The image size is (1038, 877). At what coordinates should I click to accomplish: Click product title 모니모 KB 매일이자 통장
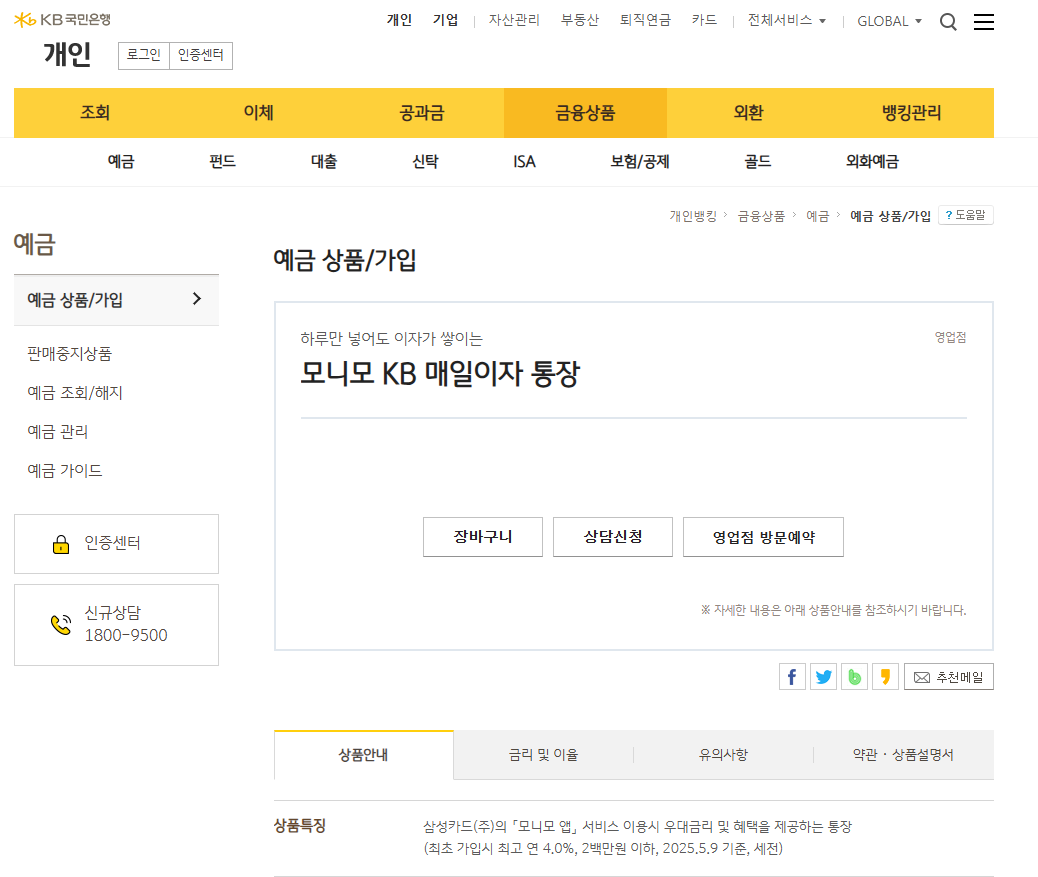440,373
